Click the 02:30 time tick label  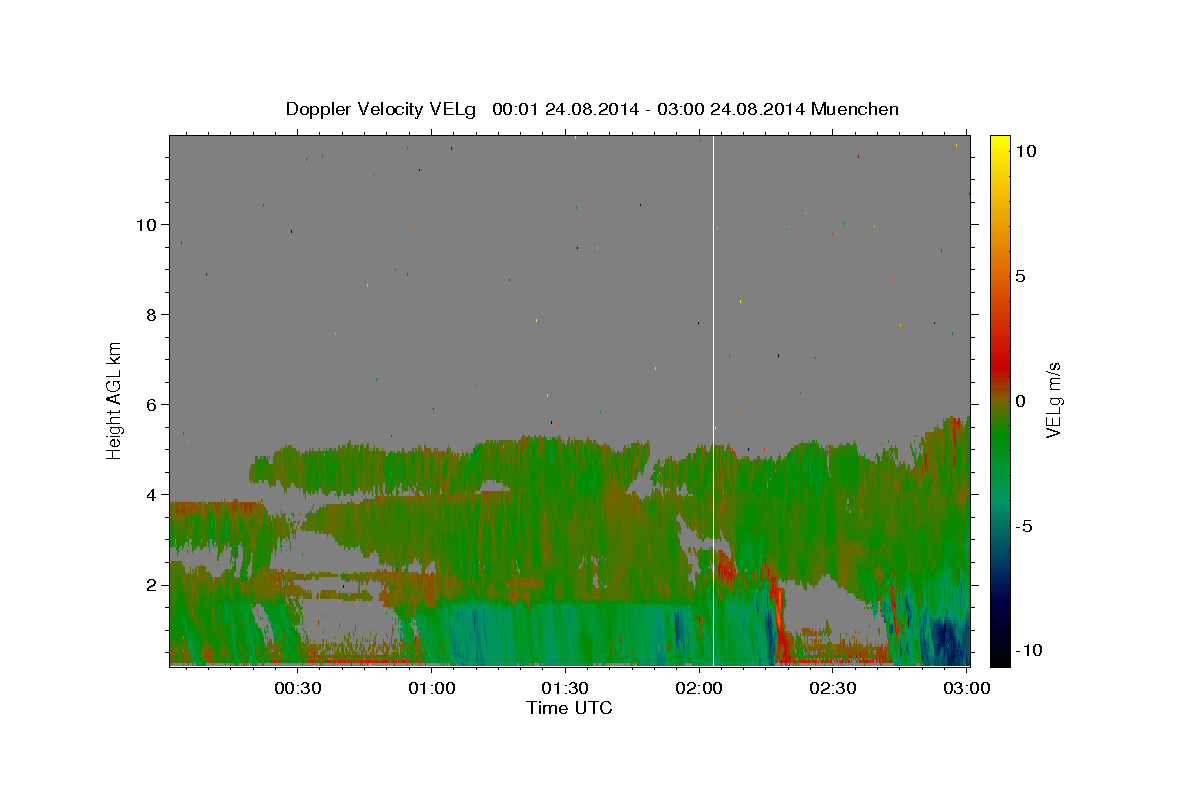832,688
